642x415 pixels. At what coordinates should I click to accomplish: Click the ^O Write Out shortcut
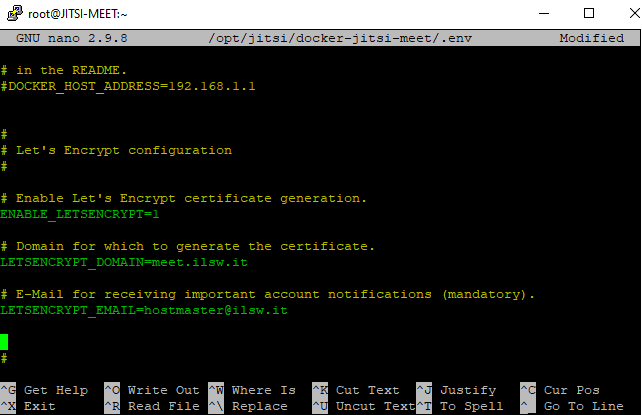pyautogui.click(x=152, y=390)
